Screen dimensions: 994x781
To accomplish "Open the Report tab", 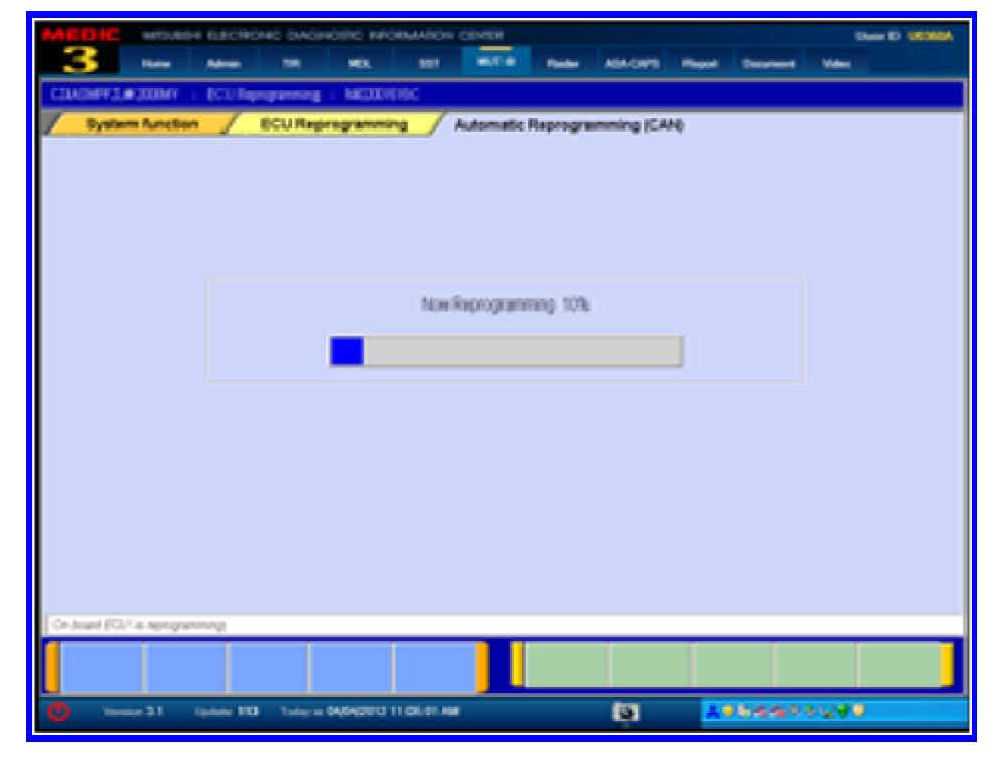I will (x=696, y=63).
